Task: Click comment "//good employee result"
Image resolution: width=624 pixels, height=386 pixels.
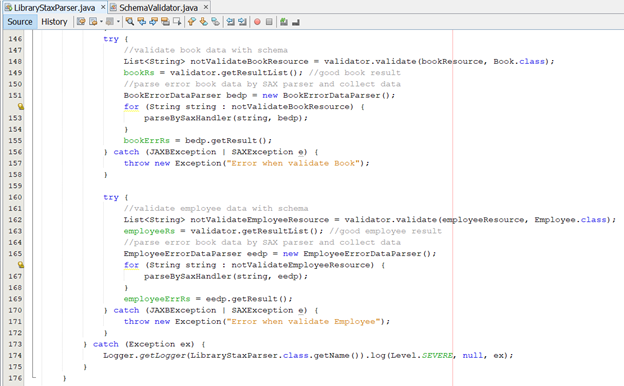Action: (x=385, y=231)
